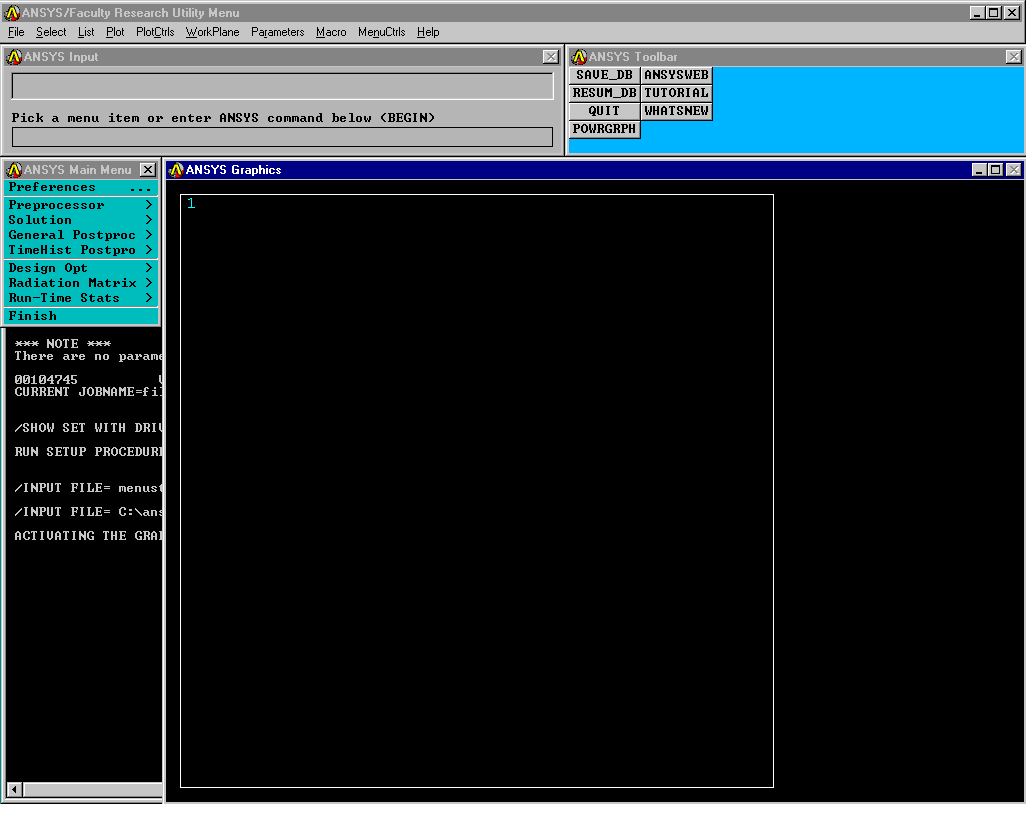The height and width of the screenshot is (821, 1026).
Task: Close the ANSYS Utility Menu window
Action: click(x=1014, y=12)
